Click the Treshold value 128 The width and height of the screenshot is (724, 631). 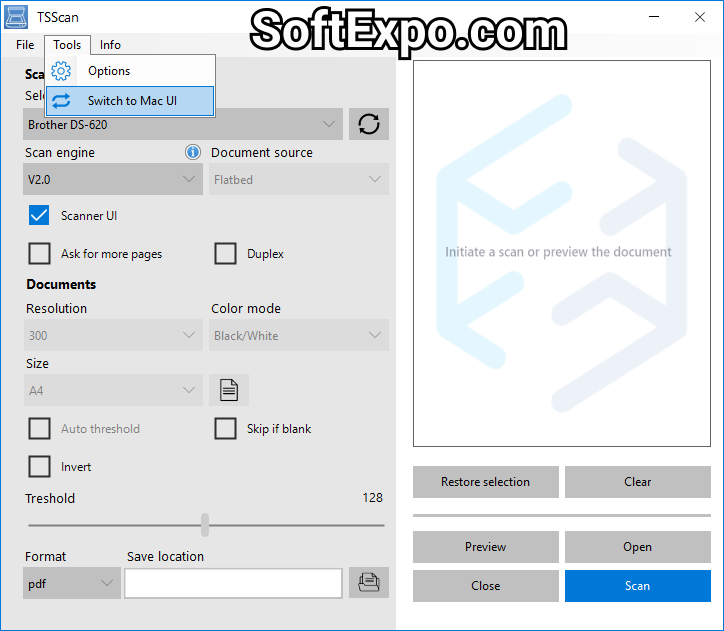(373, 498)
